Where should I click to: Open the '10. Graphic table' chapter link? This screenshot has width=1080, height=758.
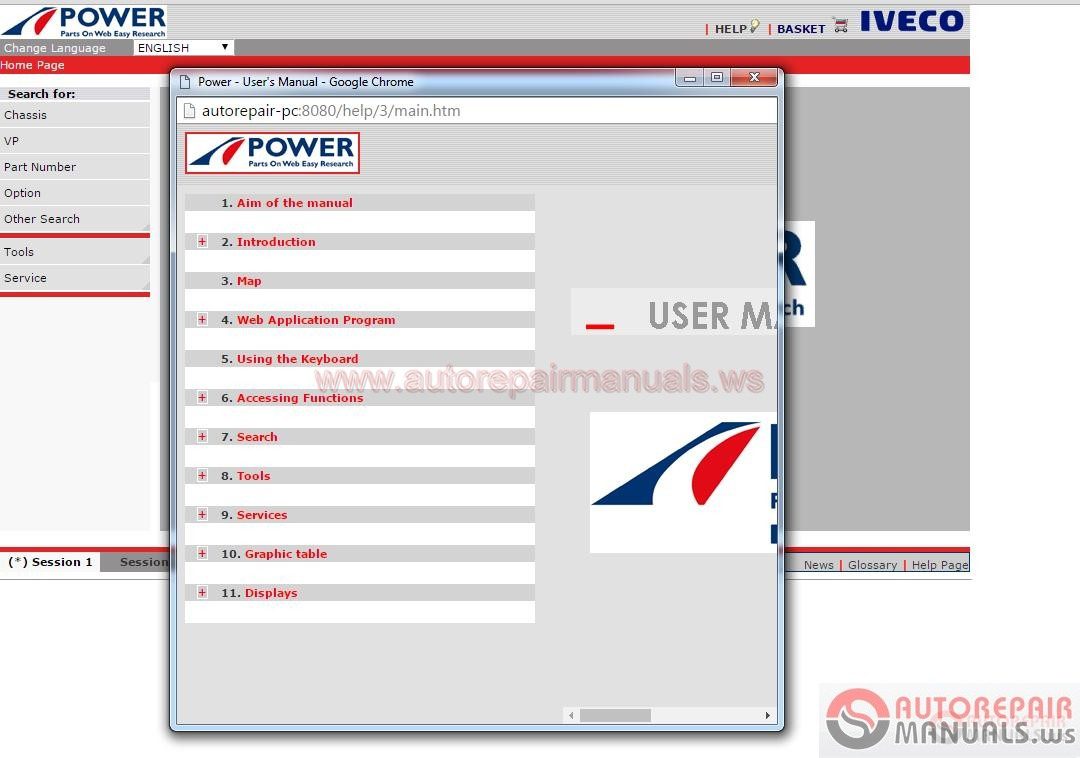coord(286,554)
